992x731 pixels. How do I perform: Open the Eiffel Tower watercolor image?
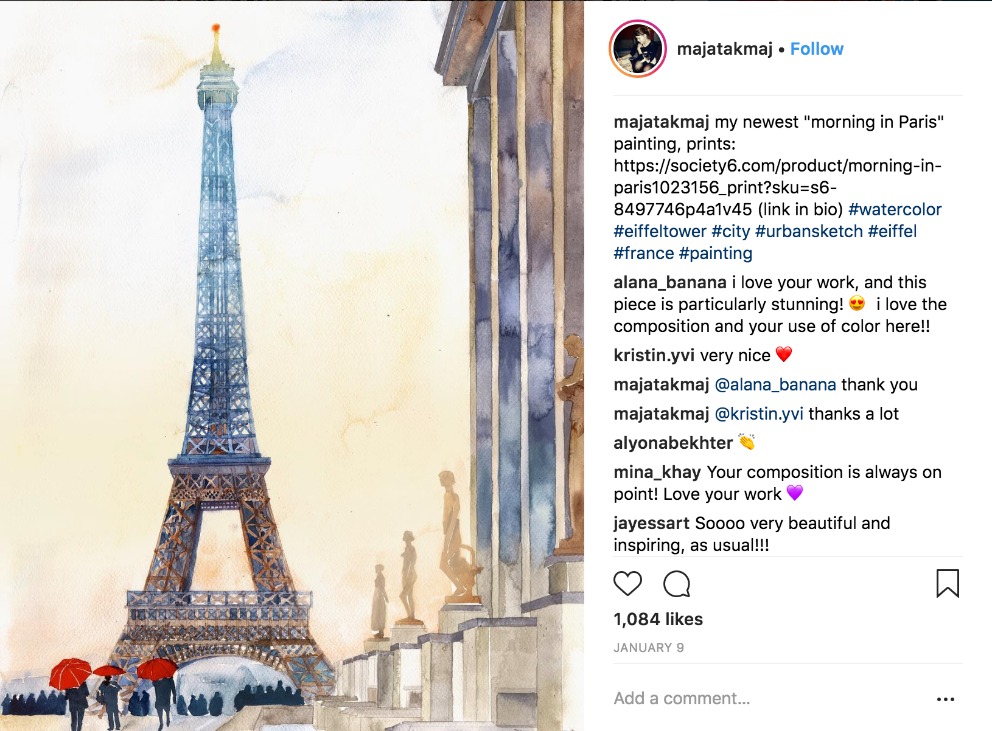click(x=292, y=366)
